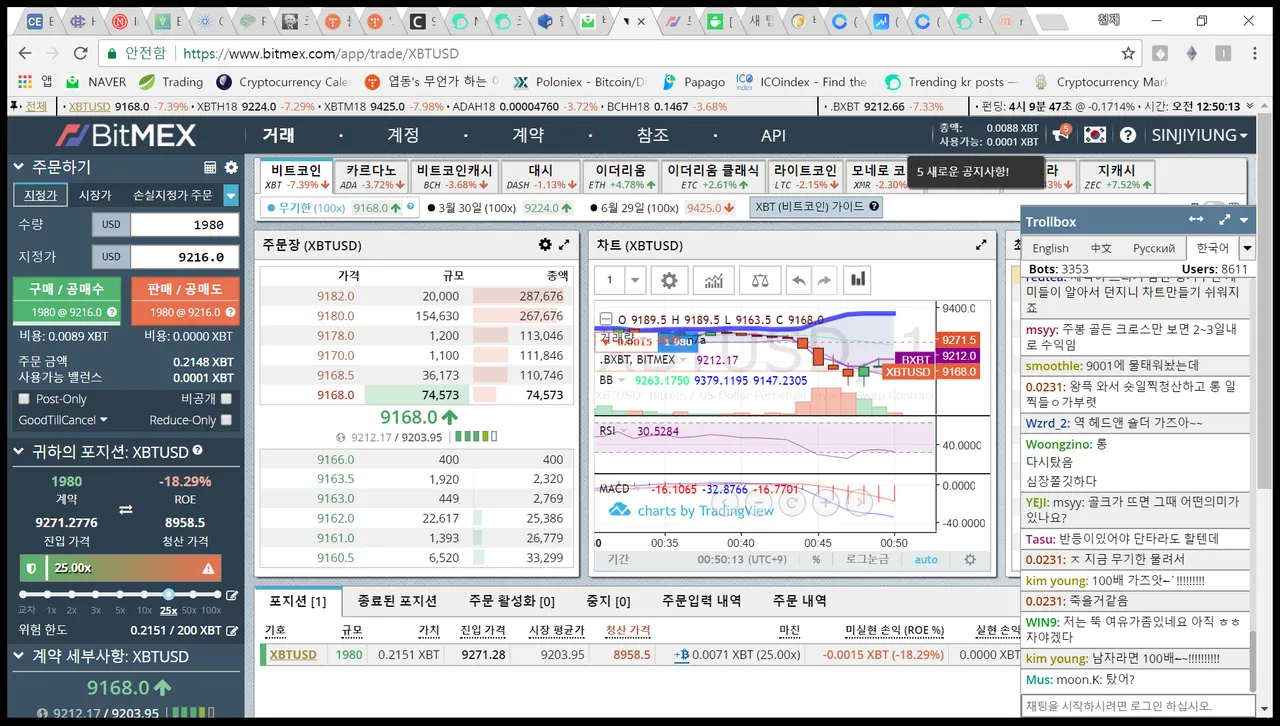Expand the order book panel to fullscreen
Viewport: 1280px width, 726px height.
[x=564, y=244]
